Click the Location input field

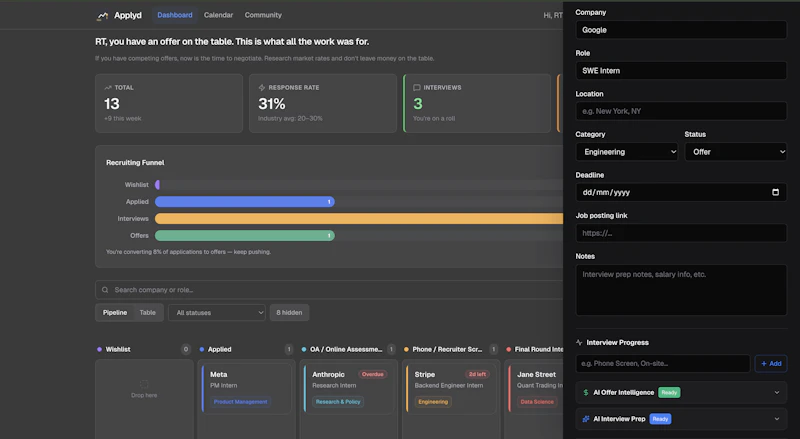tap(681, 111)
